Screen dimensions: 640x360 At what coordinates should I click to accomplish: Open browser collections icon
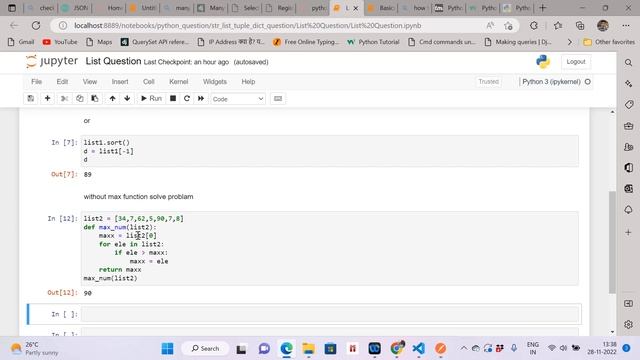click(580, 25)
